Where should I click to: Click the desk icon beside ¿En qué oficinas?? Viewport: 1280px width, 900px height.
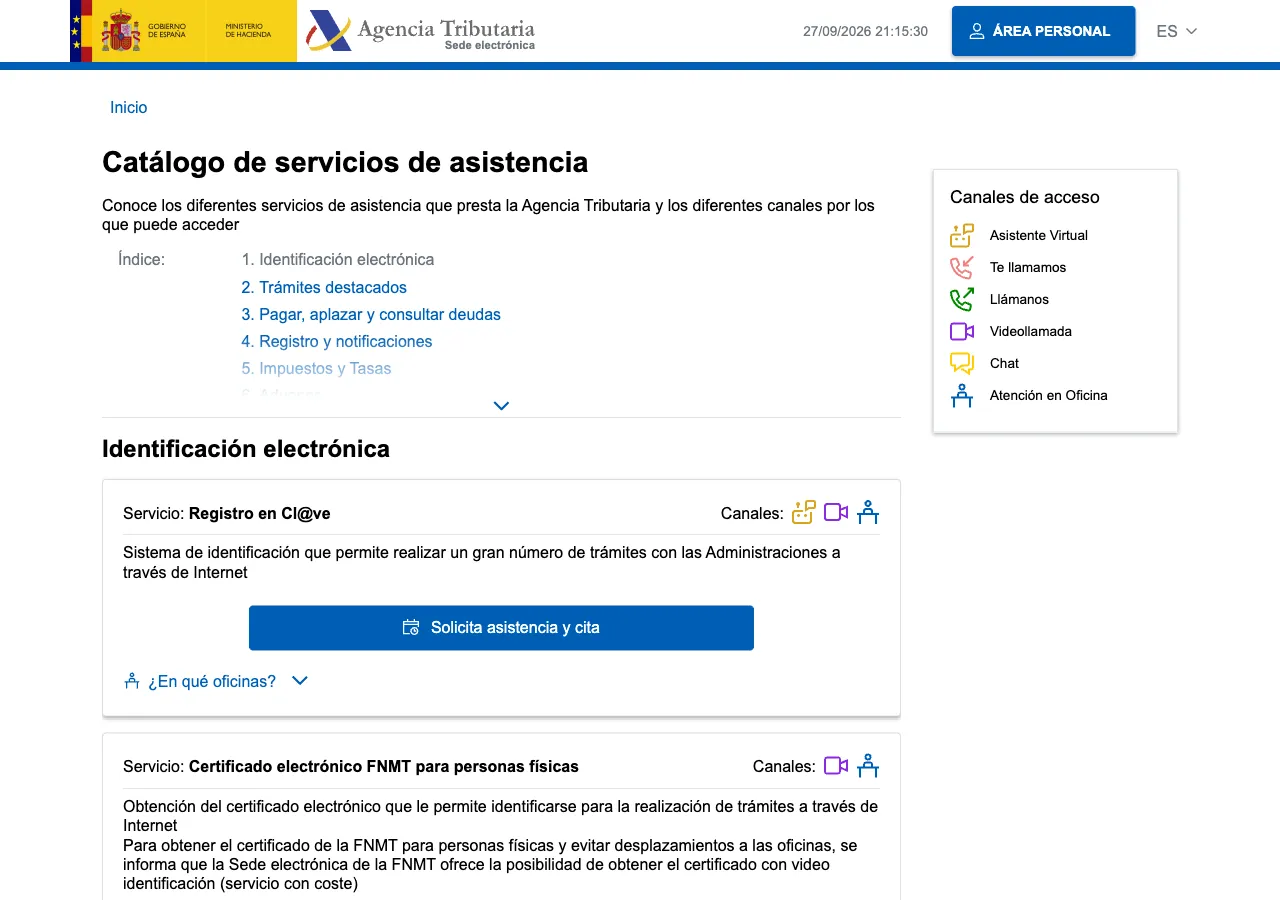[x=131, y=681]
